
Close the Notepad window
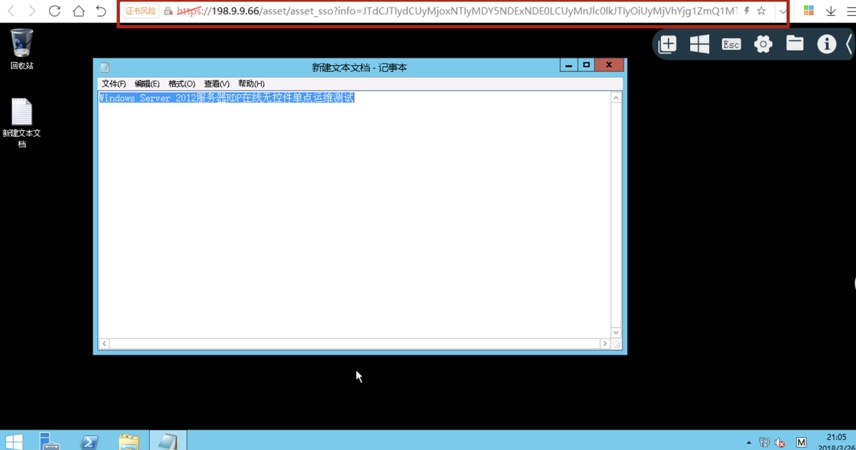(x=609, y=65)
